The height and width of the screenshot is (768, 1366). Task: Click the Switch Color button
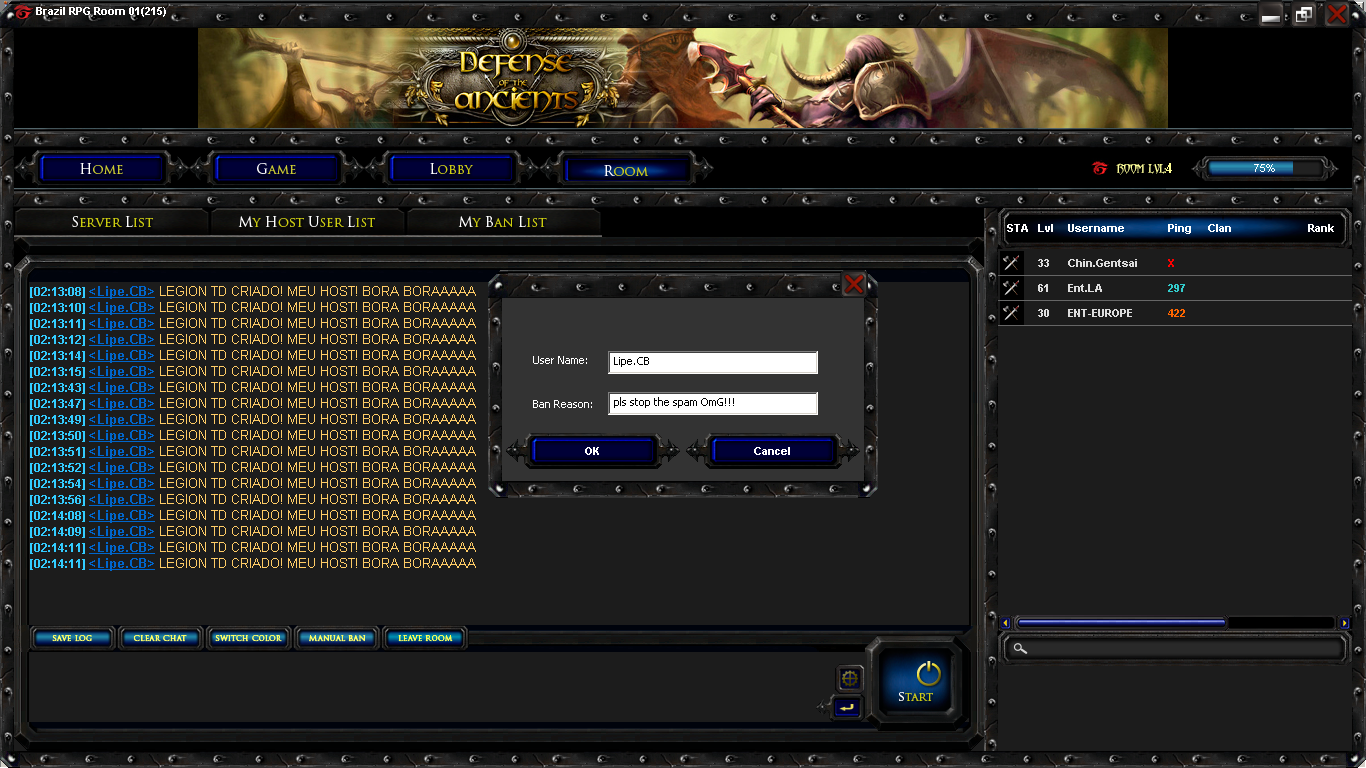pos(248,638)
